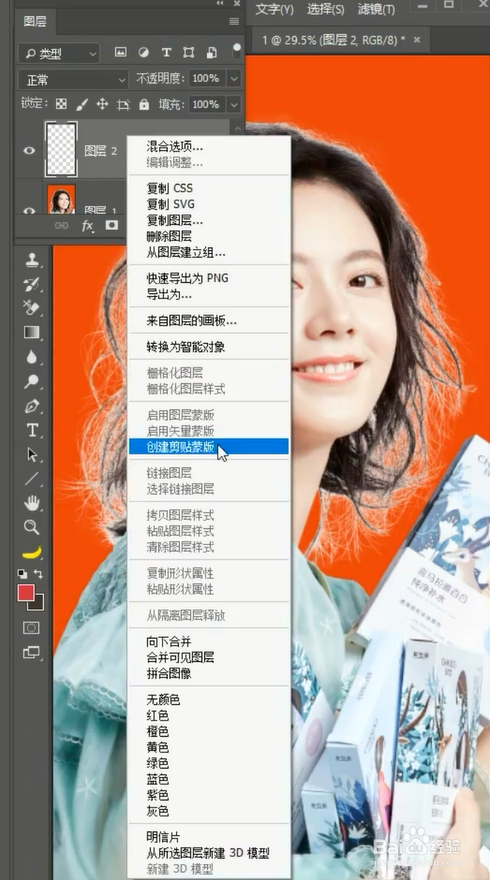Image resolution: width=490 pixels, height=880 pixels.
Task: Open the background dark color swatch
Action: click(x=38, y=604)
